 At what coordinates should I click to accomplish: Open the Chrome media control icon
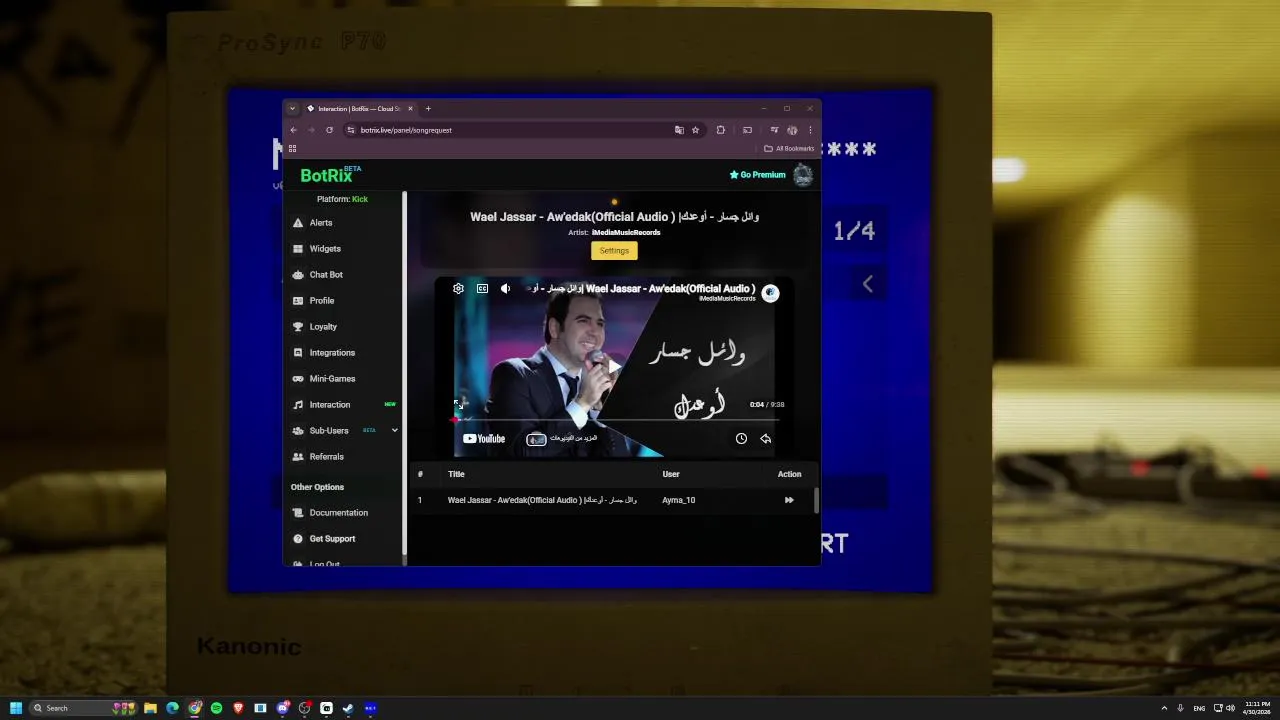(774, 130)
